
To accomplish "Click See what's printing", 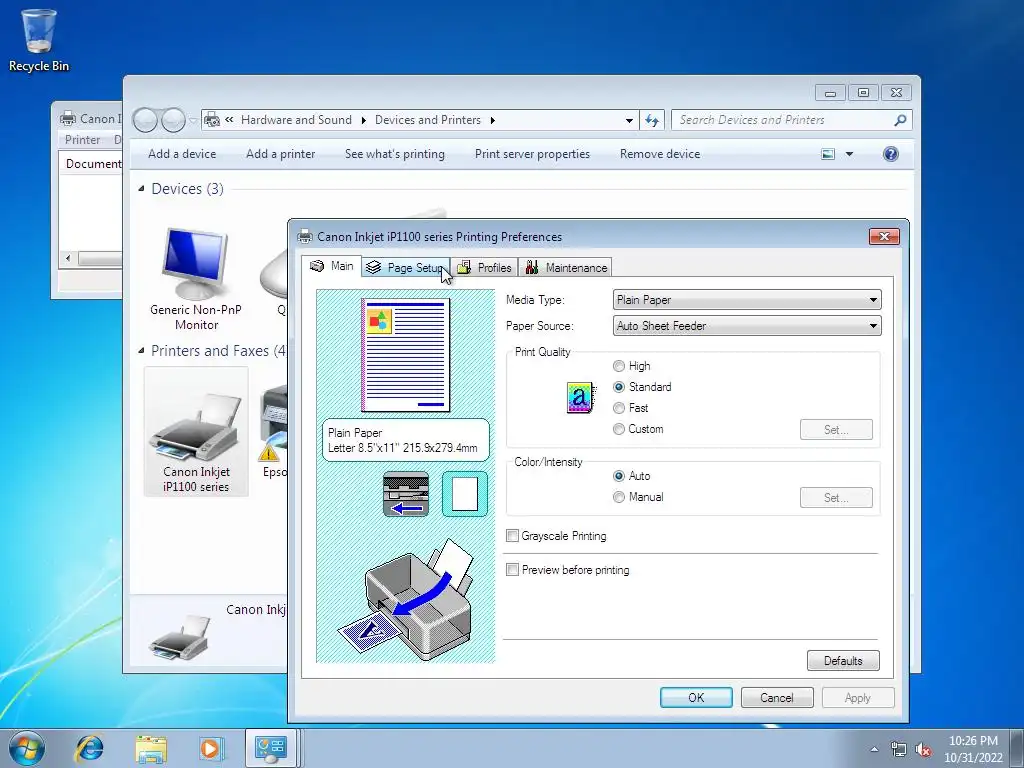I will click(394, 154).
